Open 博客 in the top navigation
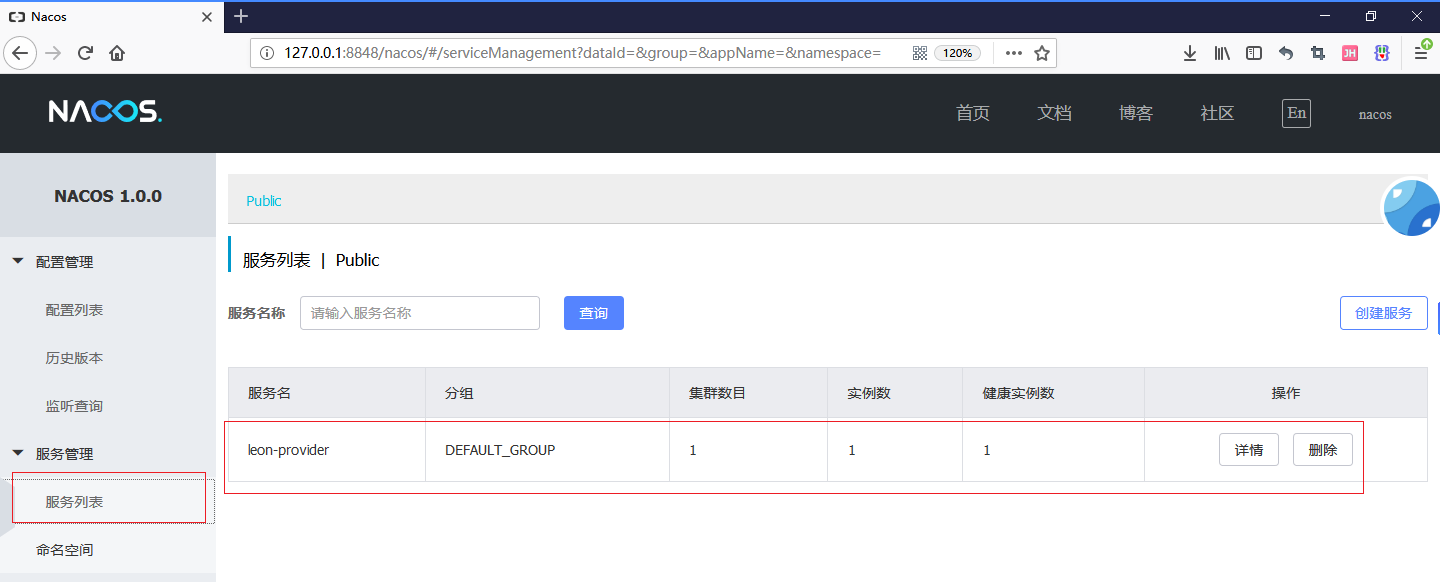Viewport: 1440px width, 582px height. 1136,113
